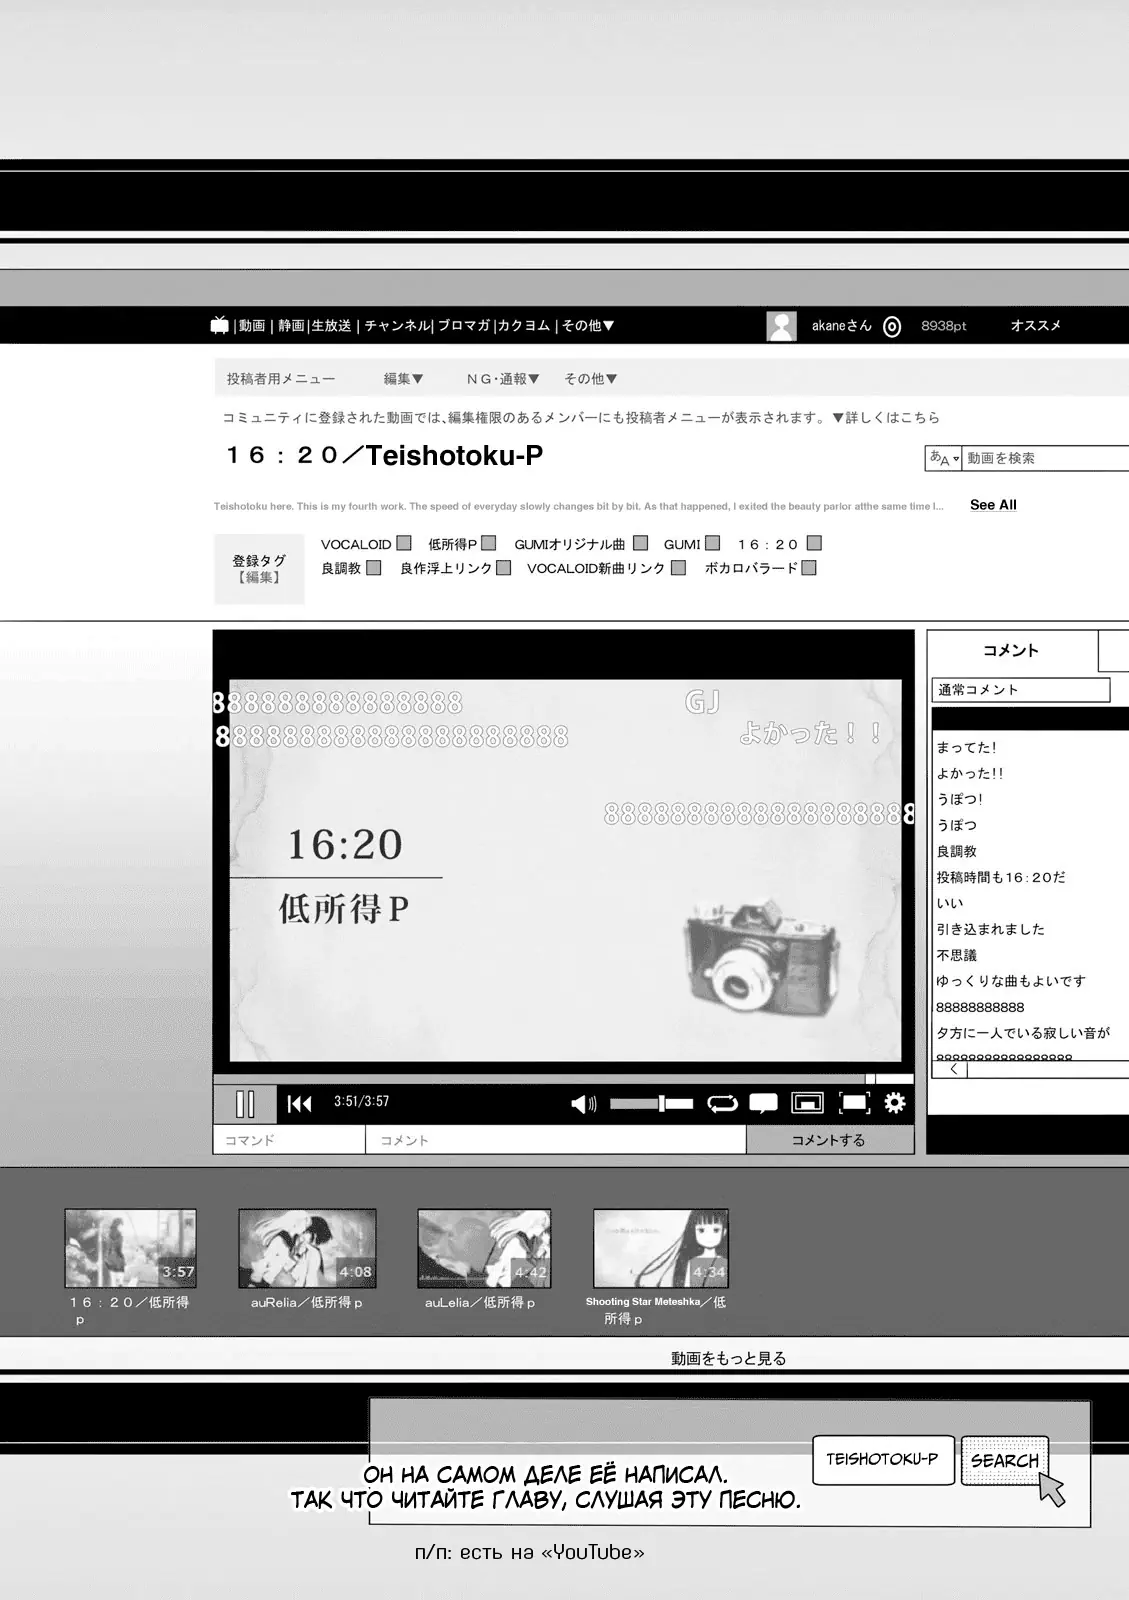Enter fullscreen mode in player
This screenshot has width=1129, height=1600.
click(853, 1103)
